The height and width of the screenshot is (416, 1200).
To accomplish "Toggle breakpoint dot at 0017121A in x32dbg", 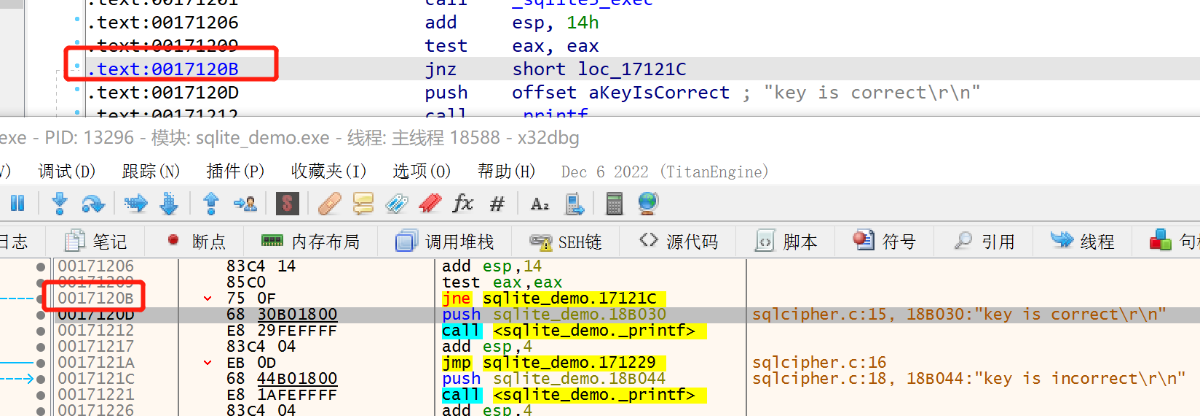I will click(x=41, y=362).
